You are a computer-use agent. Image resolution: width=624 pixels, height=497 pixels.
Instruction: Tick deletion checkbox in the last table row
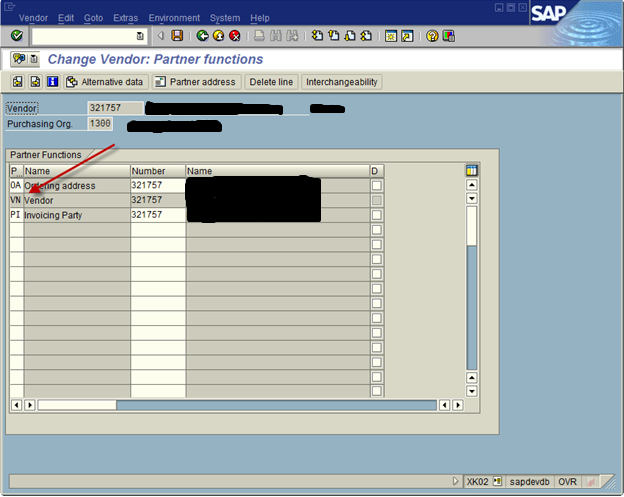376,391
